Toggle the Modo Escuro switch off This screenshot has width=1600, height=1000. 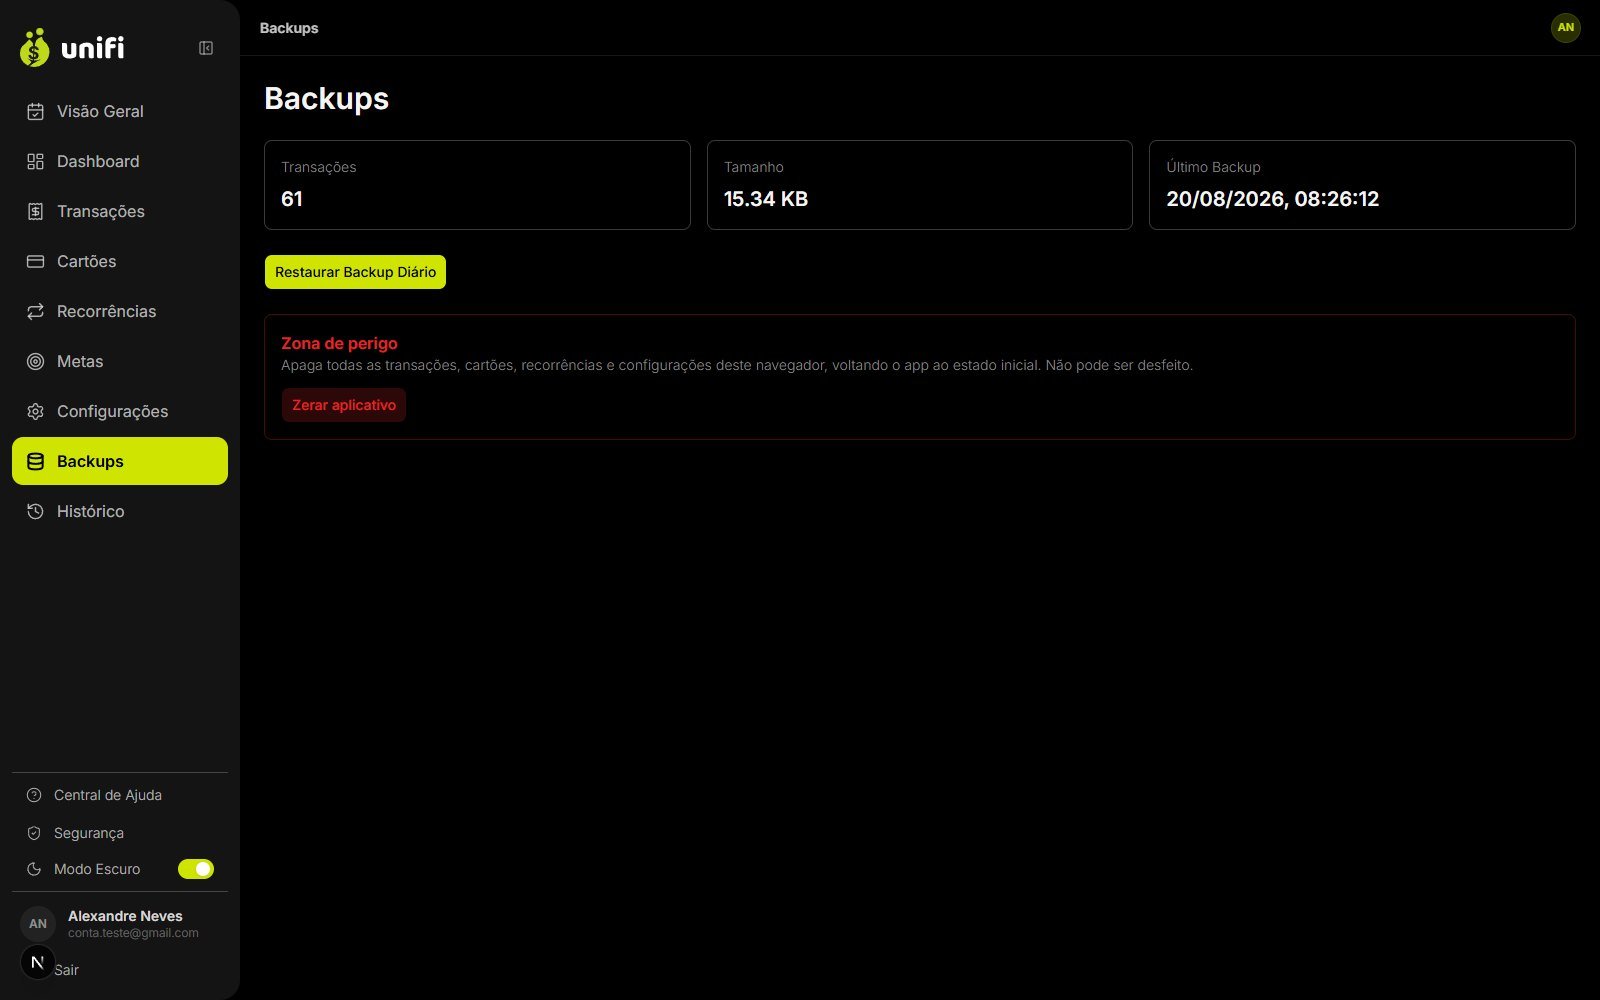point(196,869)
